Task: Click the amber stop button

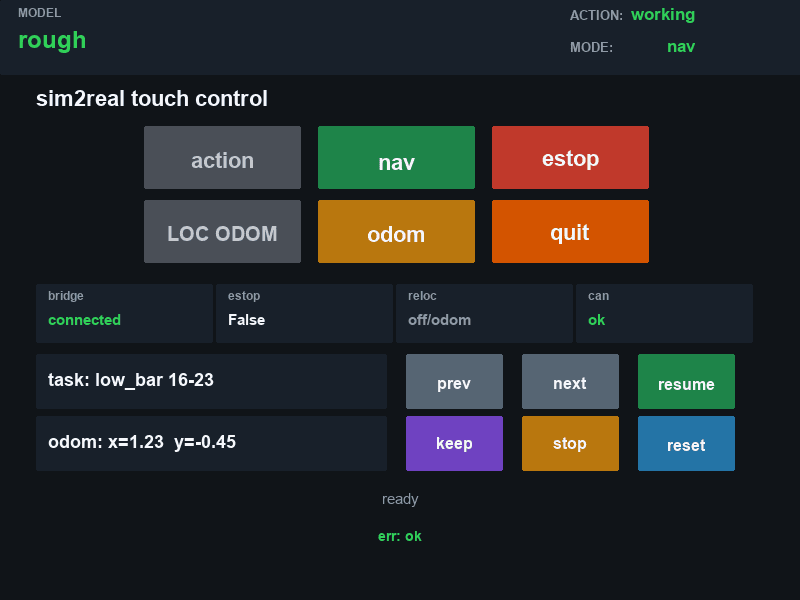Action: click(570, 443)
